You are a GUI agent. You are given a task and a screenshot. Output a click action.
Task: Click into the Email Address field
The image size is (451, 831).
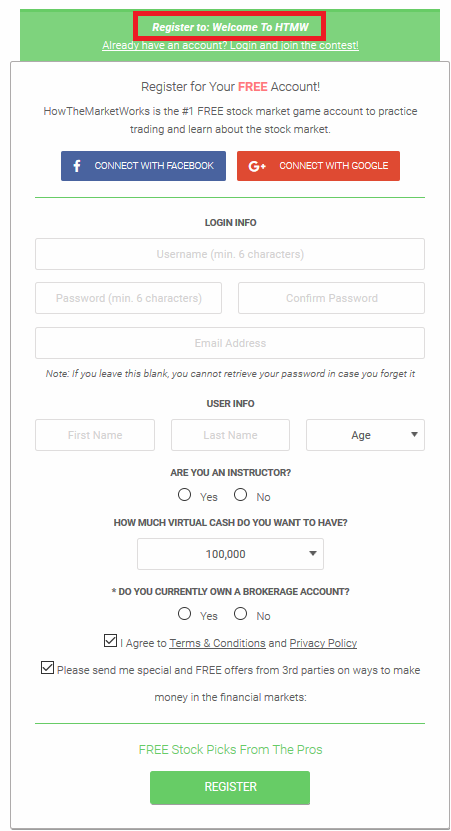[230, 343]
